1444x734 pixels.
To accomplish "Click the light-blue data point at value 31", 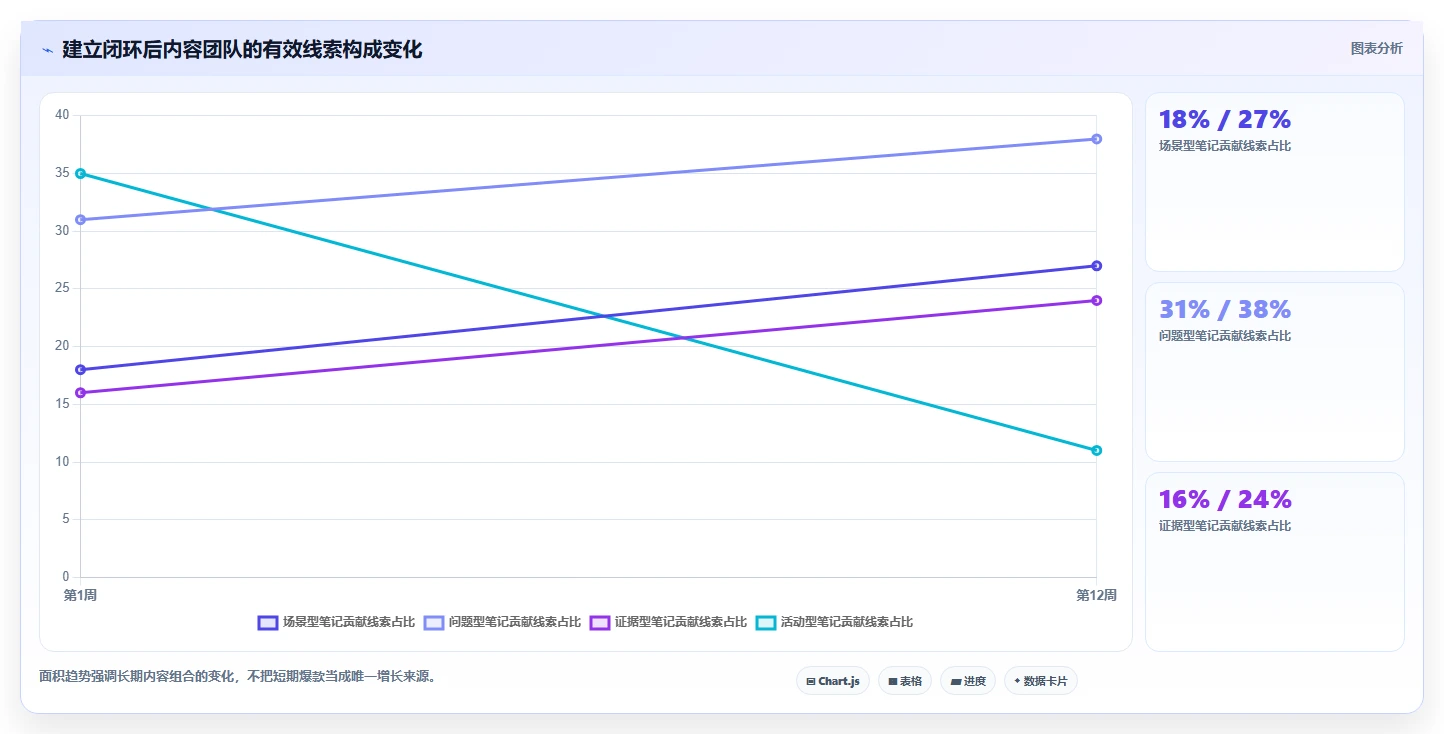I will pyautogui.click(x=80, y=219).
